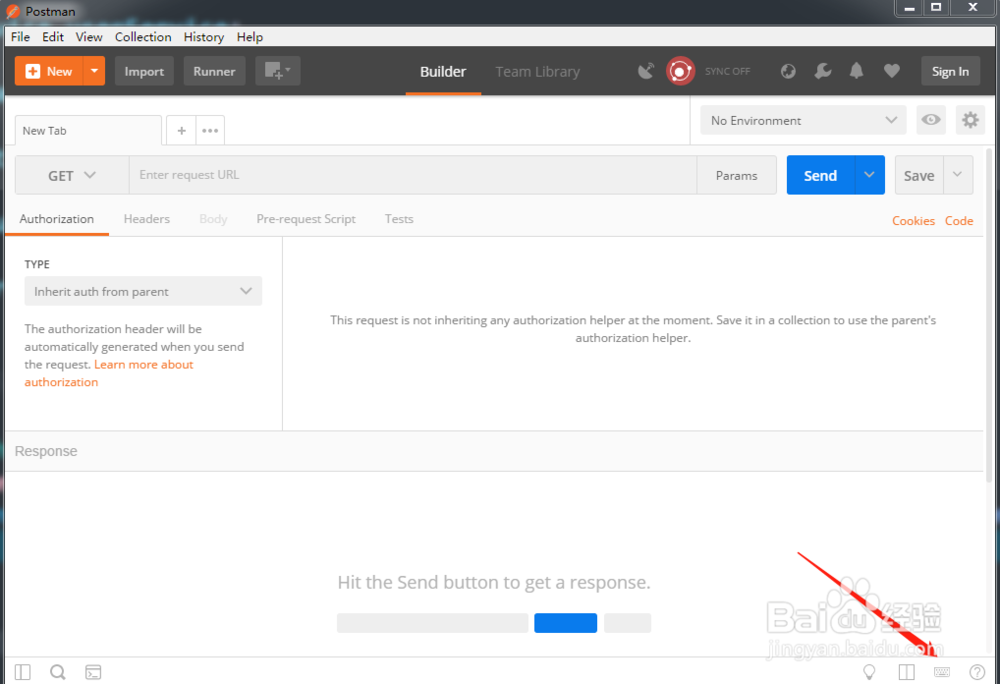
Task: Toggle the sidebar icon in status bar
Action: coord(23,672)
